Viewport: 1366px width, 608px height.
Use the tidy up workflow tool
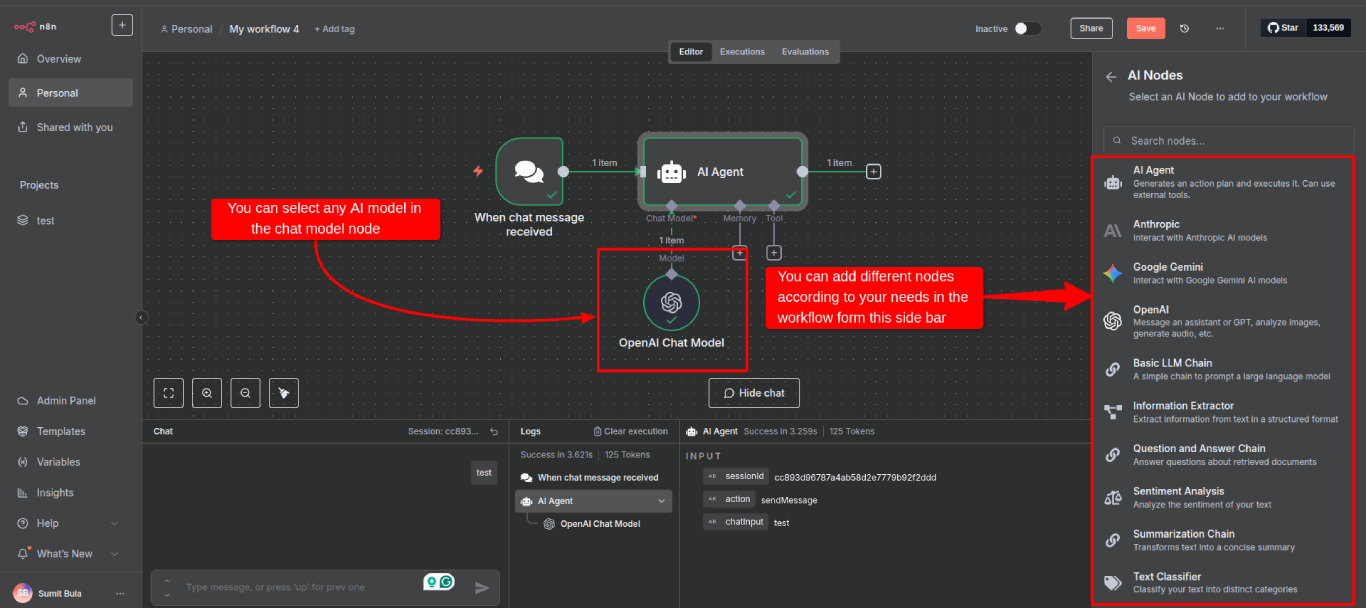click(x=283, y=392)
